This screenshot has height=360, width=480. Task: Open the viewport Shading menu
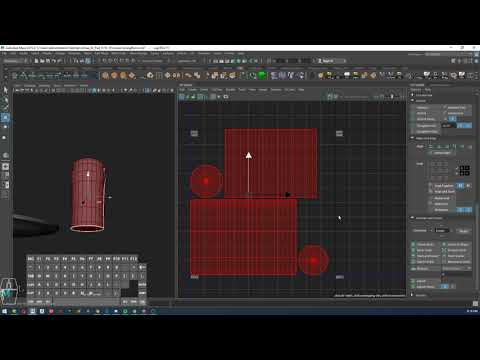click(x=30, y=86)
